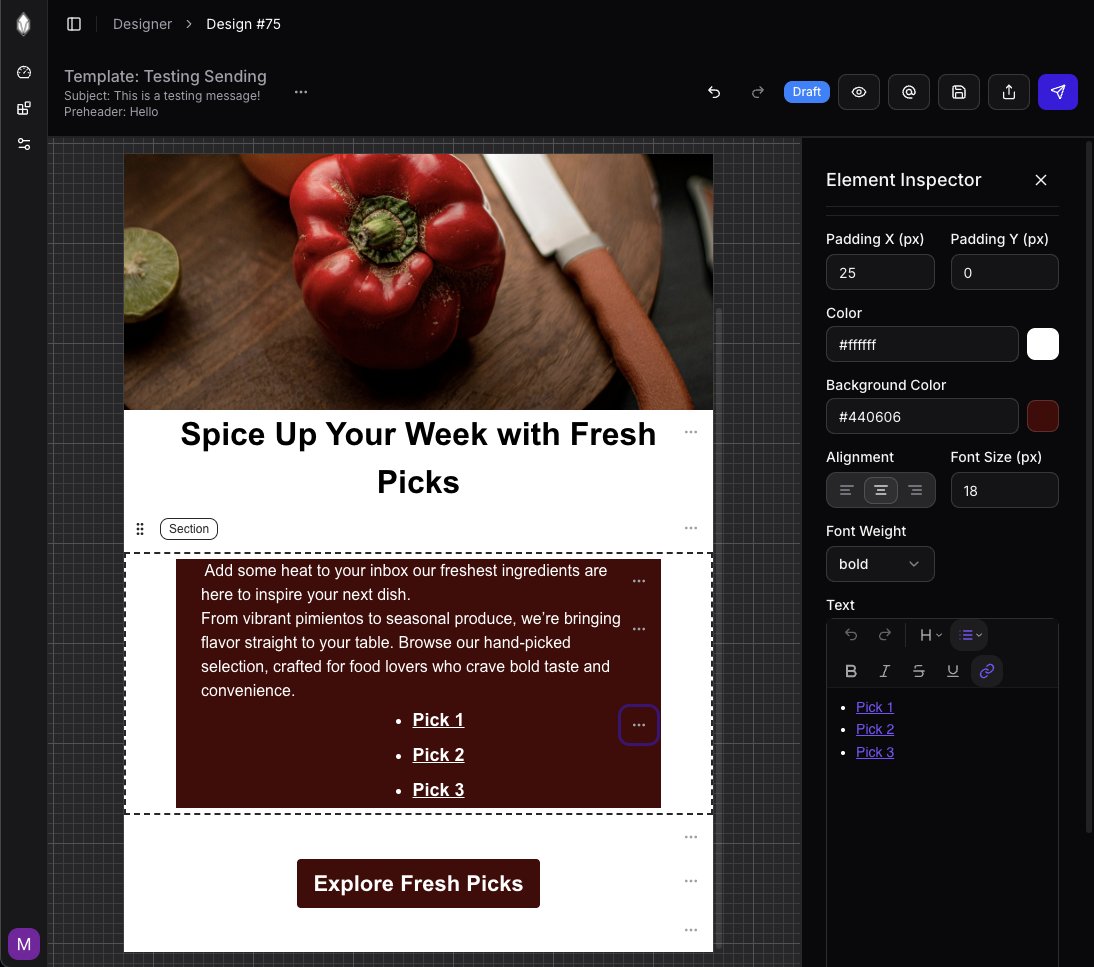Viewport: 1094px width, 967px height.
Task: Undo the last design change in header
Action: 714,92
